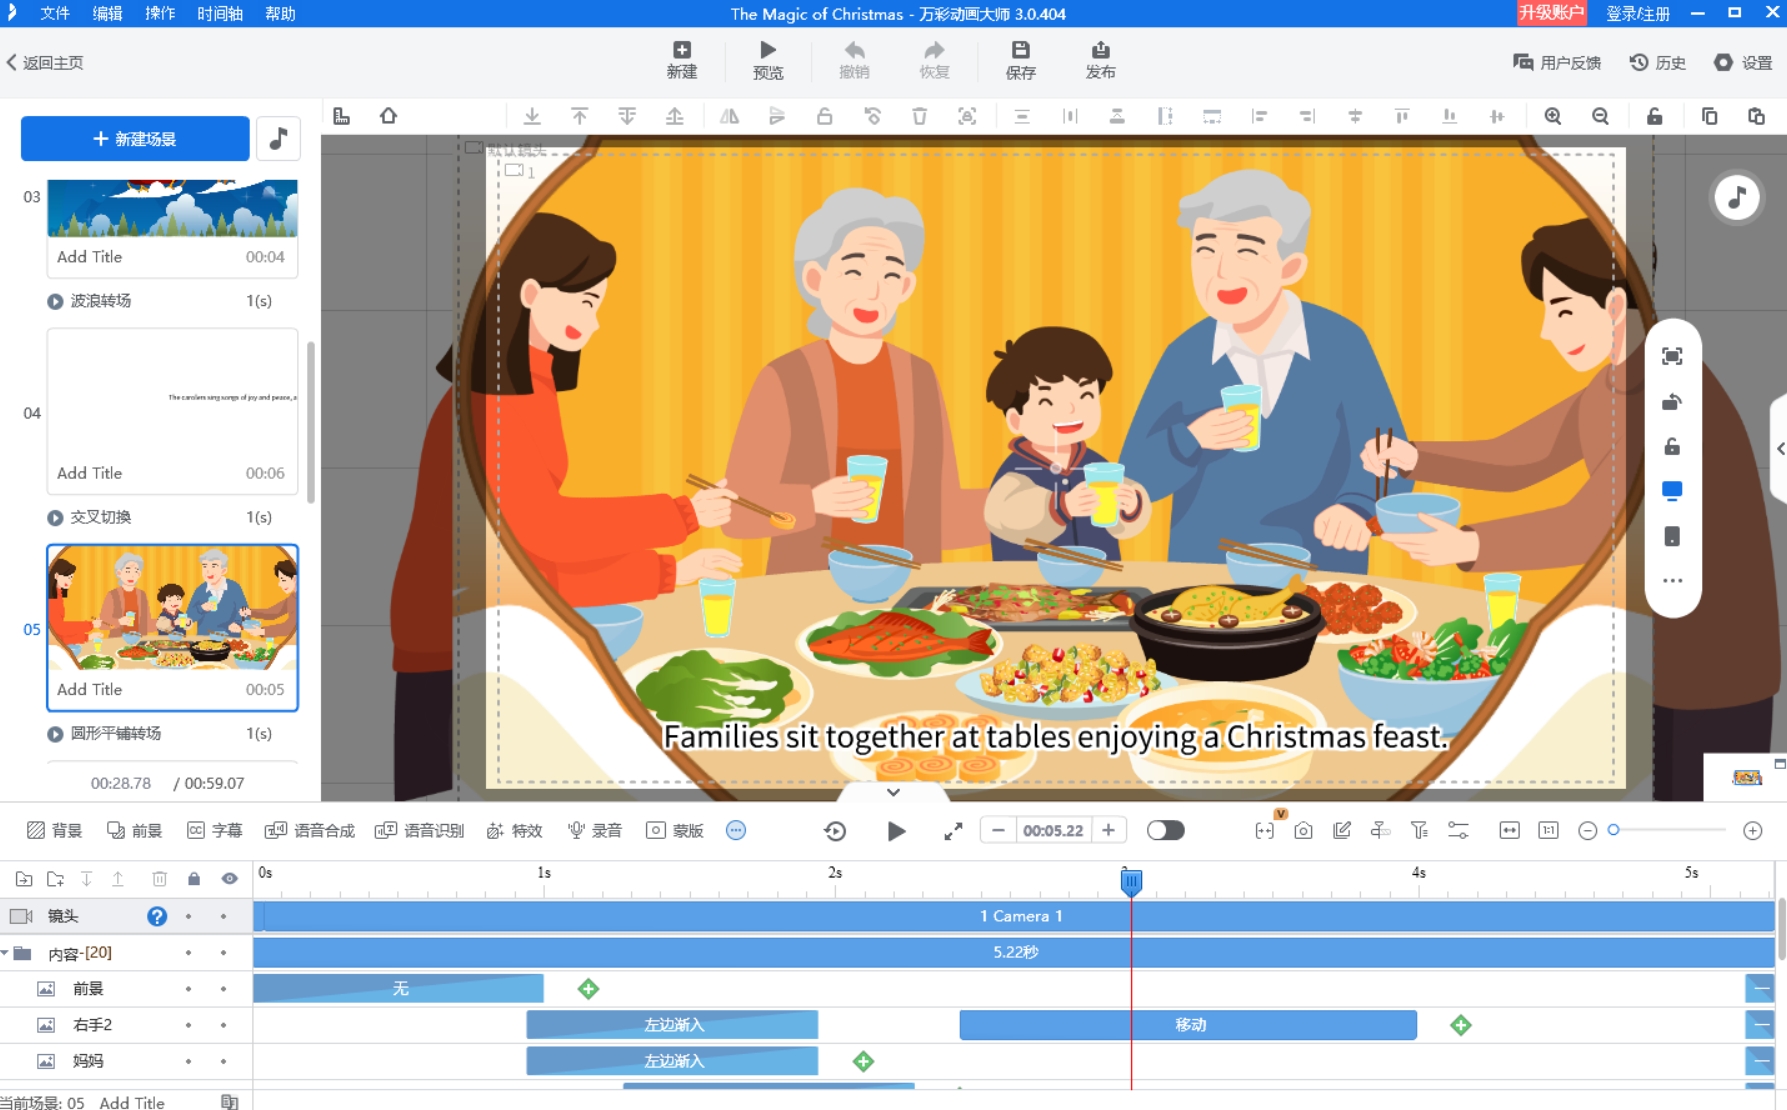Screen dimensions: 1787x1110
Task: Open the 时间轴 menu
Action: 220,13
